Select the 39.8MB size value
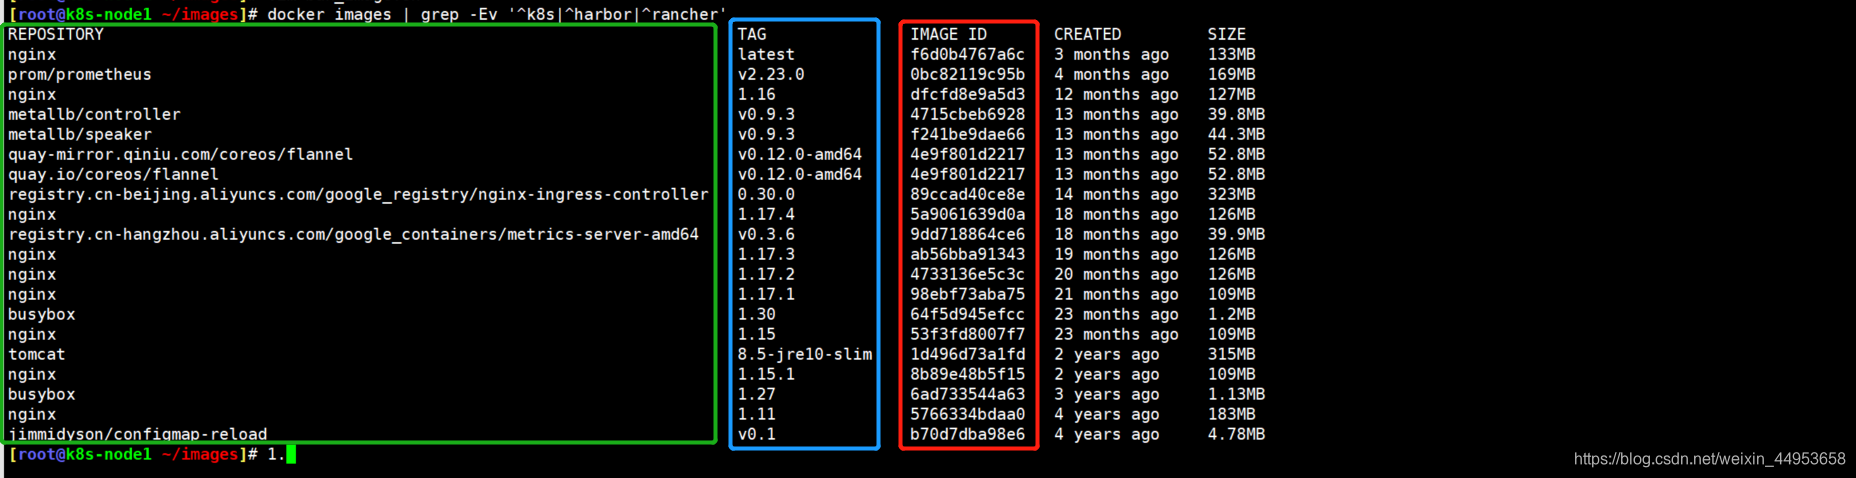Image resolution: width=1856 pixels, height=478 pixels. [x=1237, y=115]
